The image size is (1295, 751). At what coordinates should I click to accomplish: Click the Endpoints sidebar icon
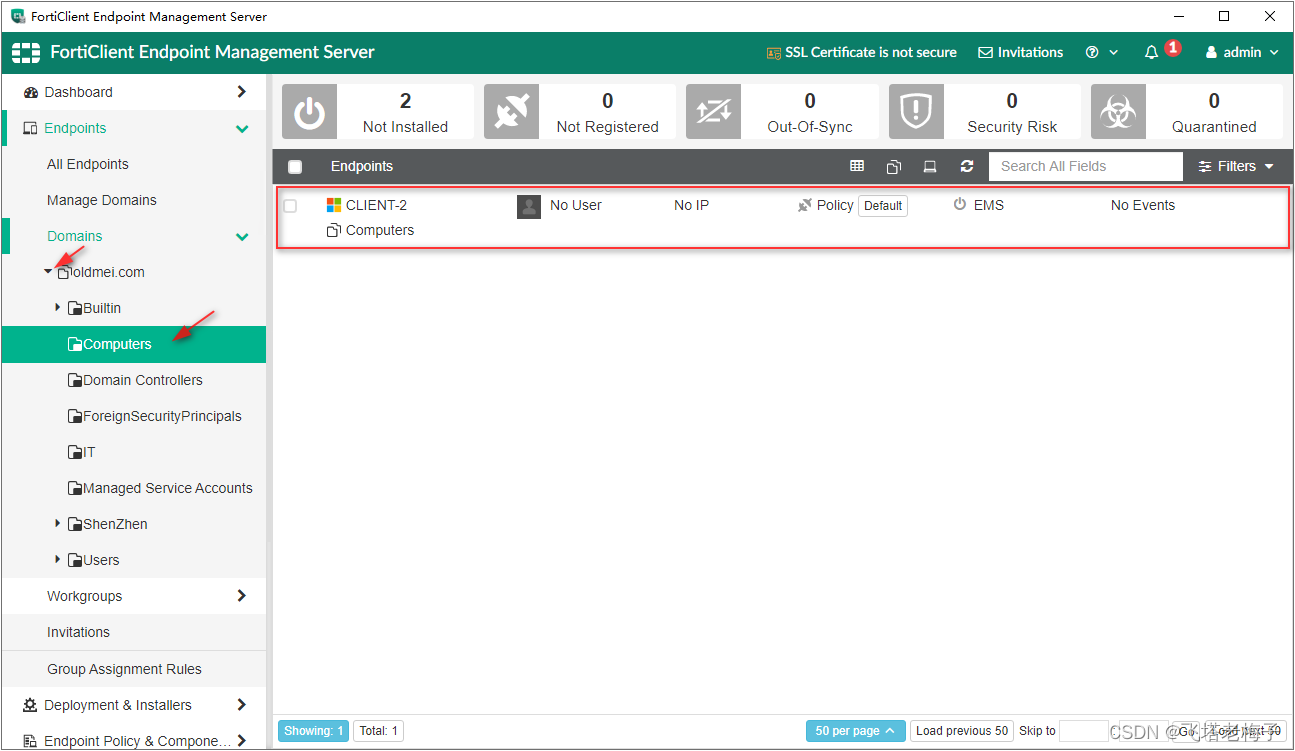[x=30, y=128]
